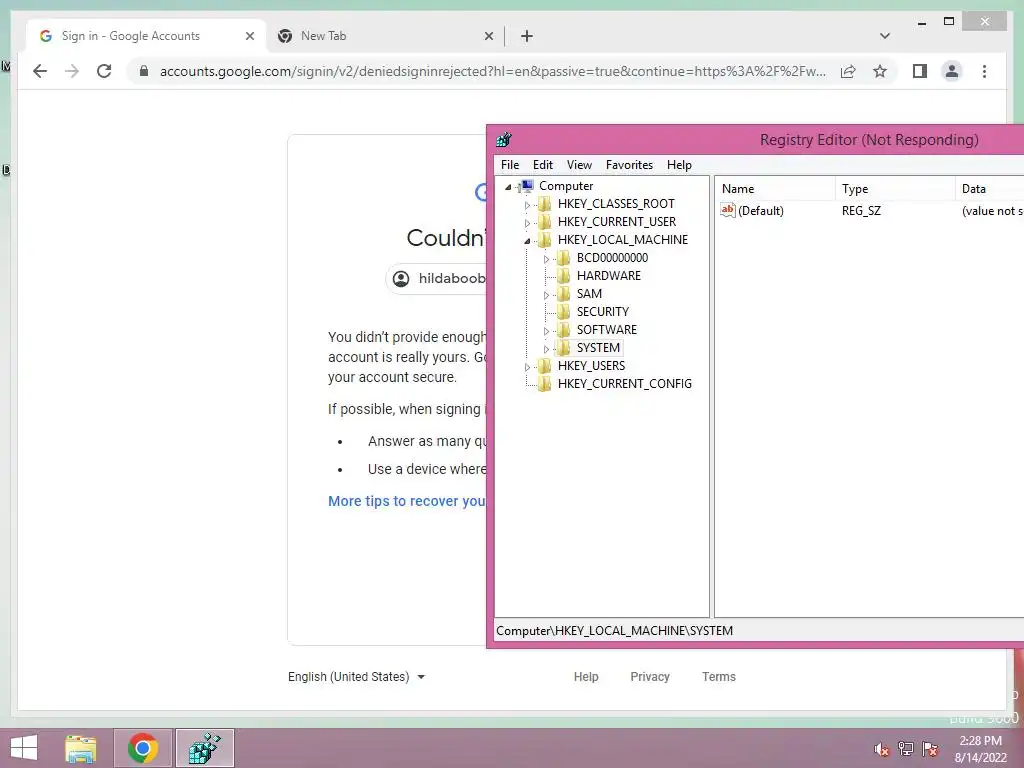Select the HKEY_LOCAL_MACHINE folder icon

coord(544,240)
